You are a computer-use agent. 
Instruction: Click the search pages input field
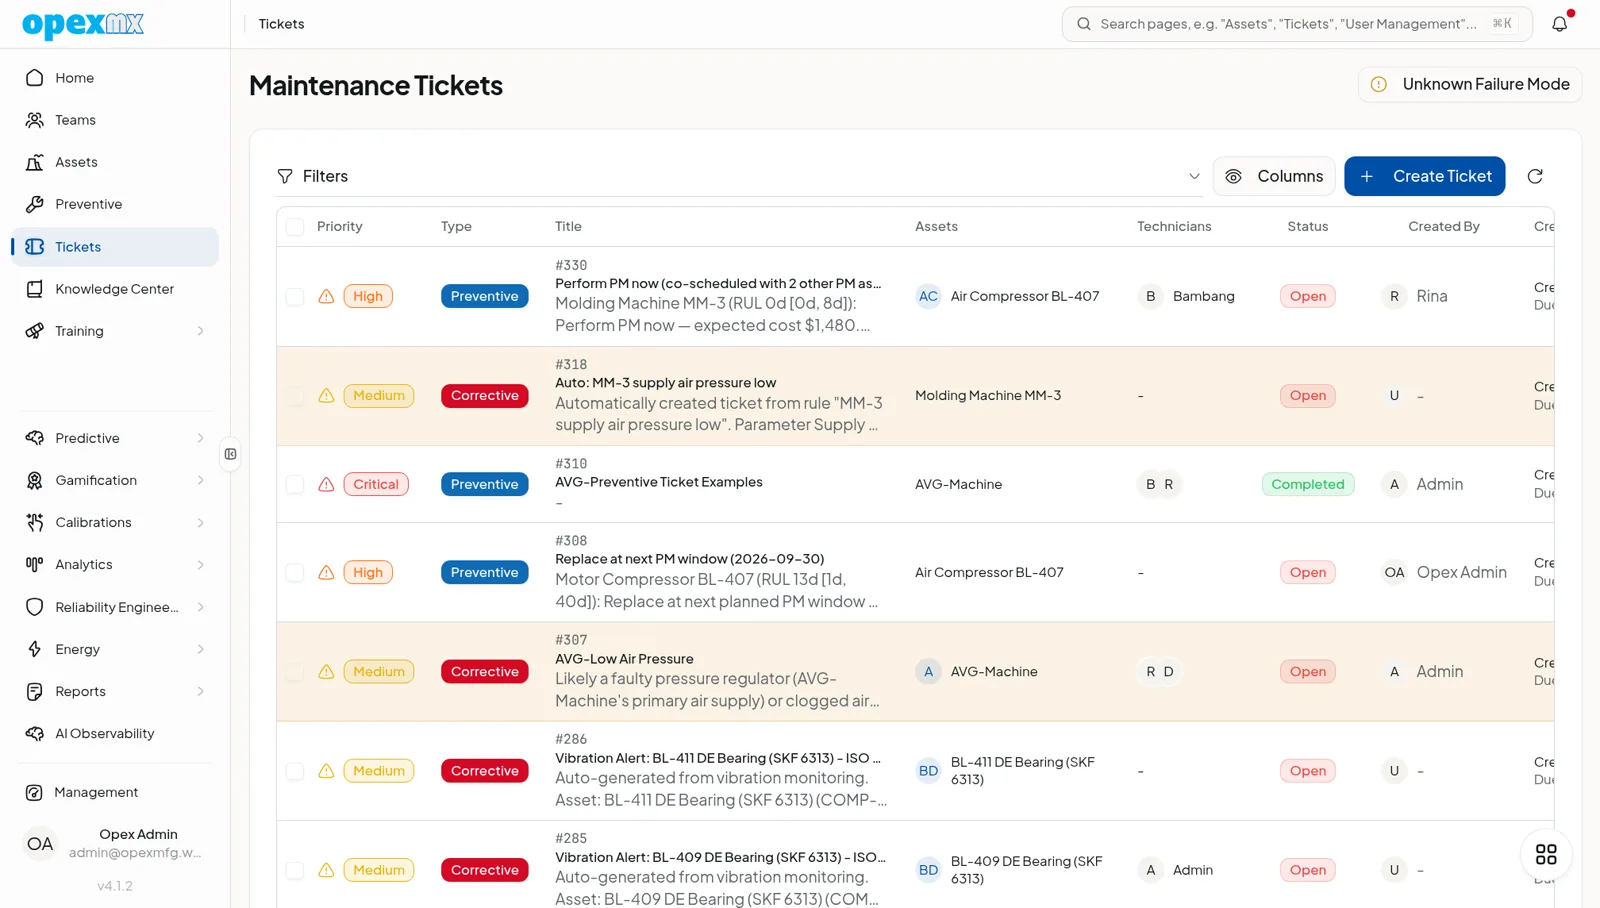(x=1297, y=24)
